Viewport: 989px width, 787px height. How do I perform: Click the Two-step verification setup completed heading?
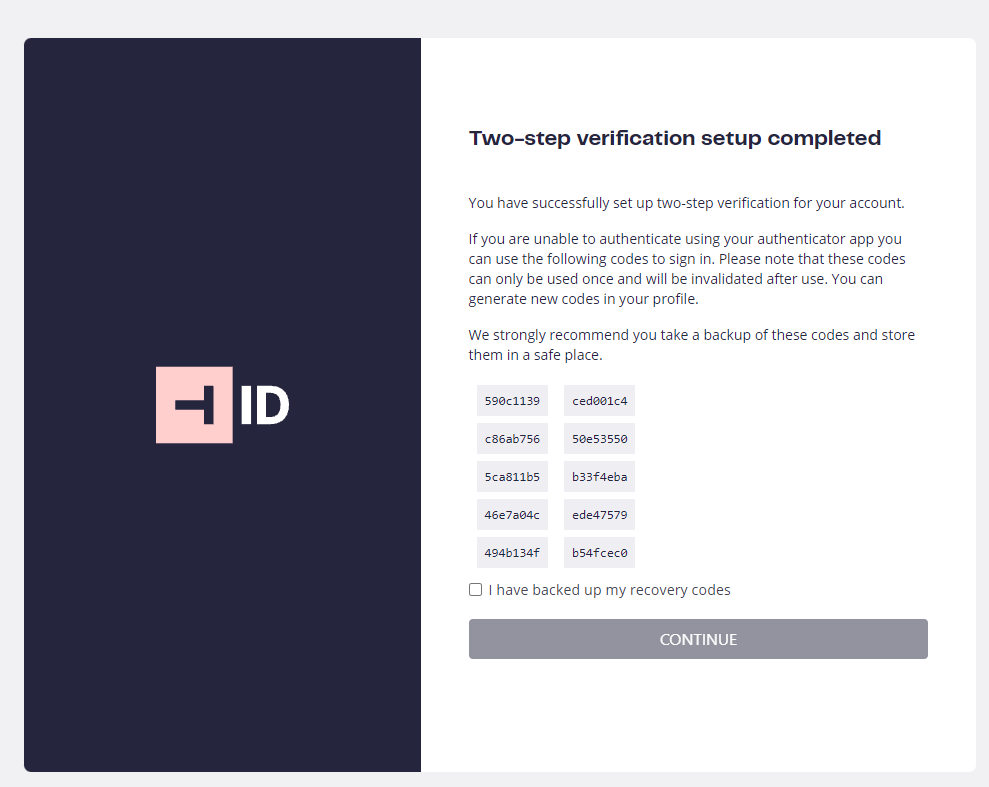(x=675, y=138)
